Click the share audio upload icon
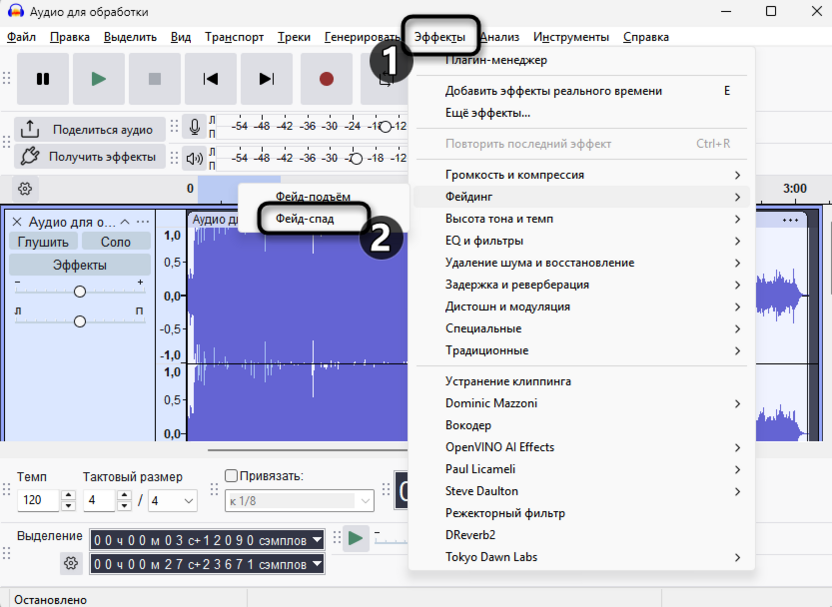This screenshot has height=607, width=832. (30, 129)
